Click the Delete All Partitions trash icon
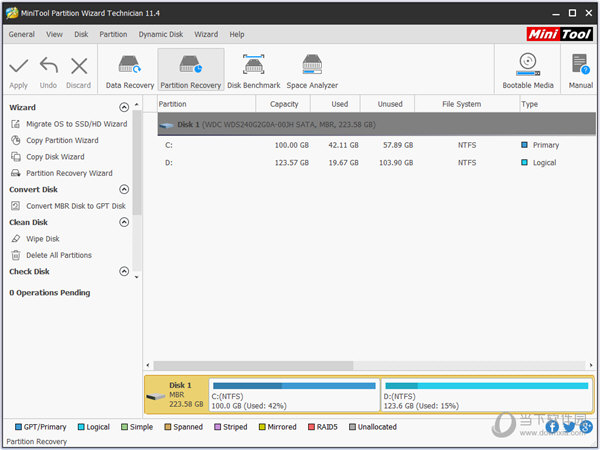The height and width of the screenshot is (450, 600). [16, 255]
